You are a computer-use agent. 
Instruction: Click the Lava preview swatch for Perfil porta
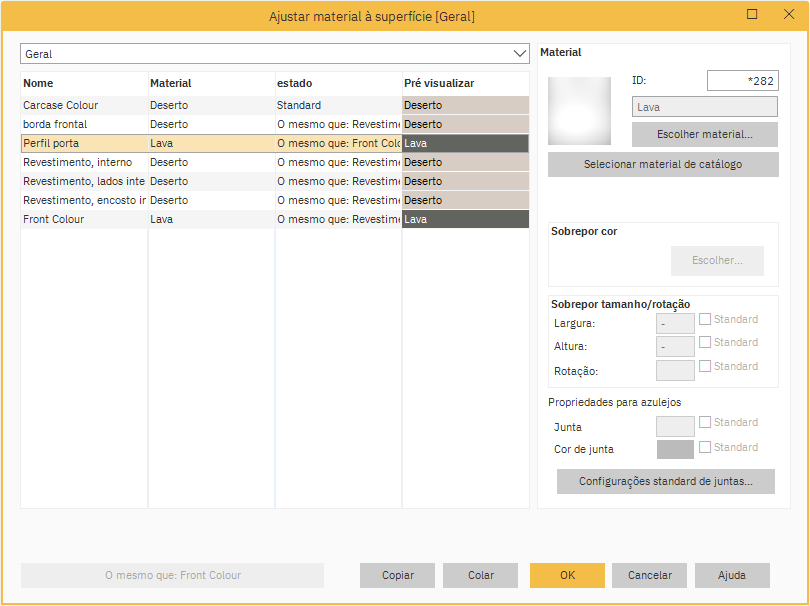[465, 143]
